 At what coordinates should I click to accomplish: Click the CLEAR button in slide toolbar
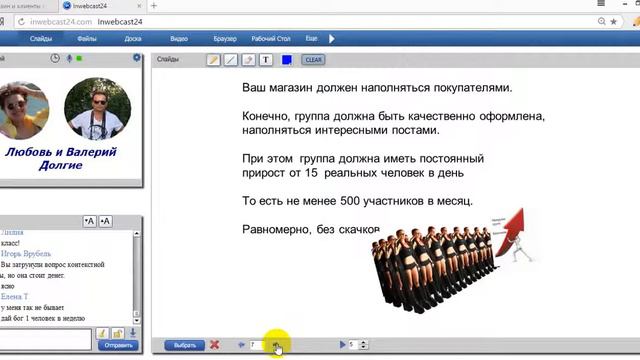point(313,60)
